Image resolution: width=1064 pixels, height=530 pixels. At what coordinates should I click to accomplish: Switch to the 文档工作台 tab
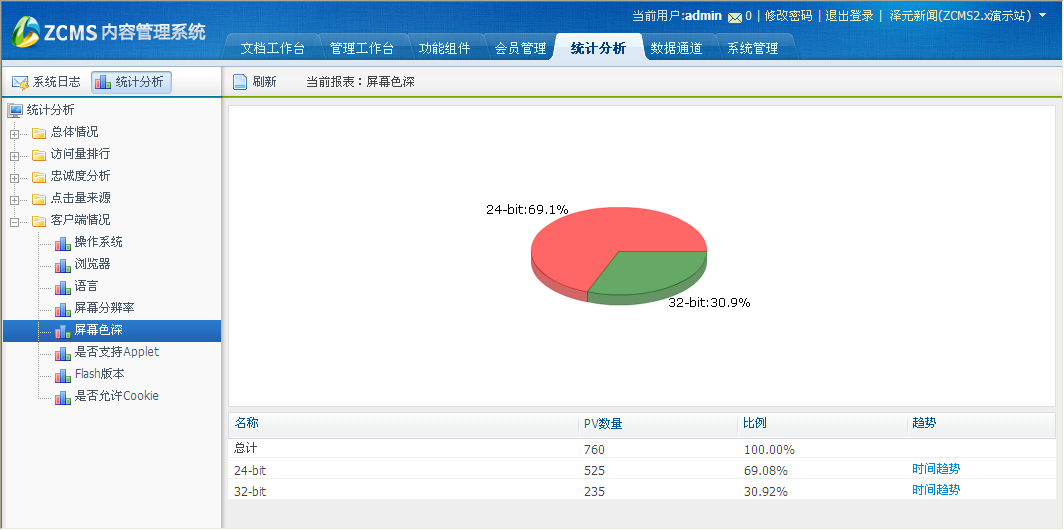pos(273,48)
